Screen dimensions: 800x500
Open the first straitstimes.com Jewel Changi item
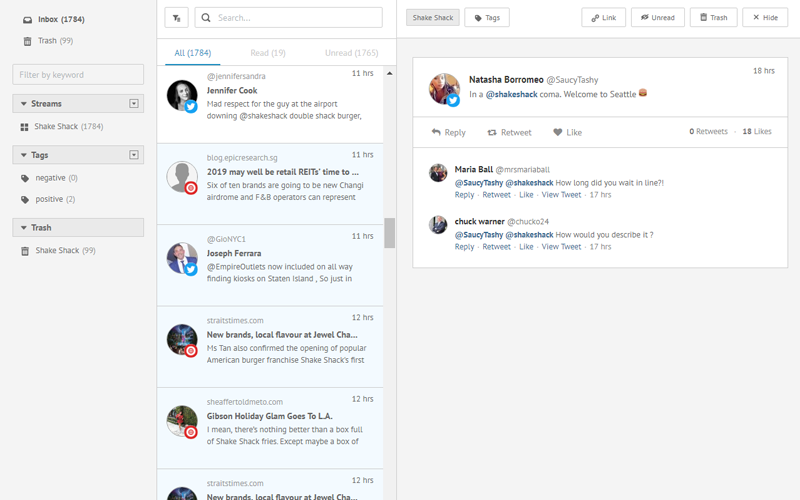coord(270,347)
